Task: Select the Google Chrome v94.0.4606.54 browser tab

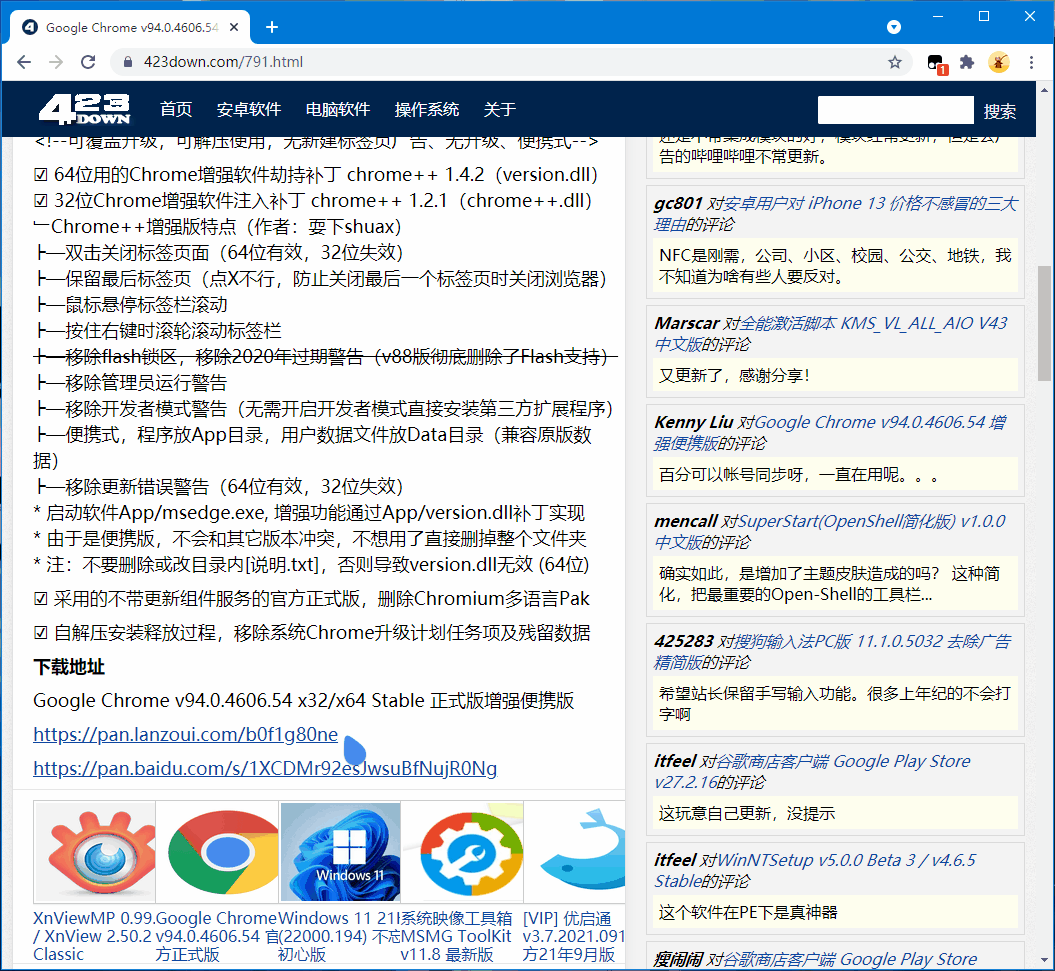Action: [x=131, y=27]
